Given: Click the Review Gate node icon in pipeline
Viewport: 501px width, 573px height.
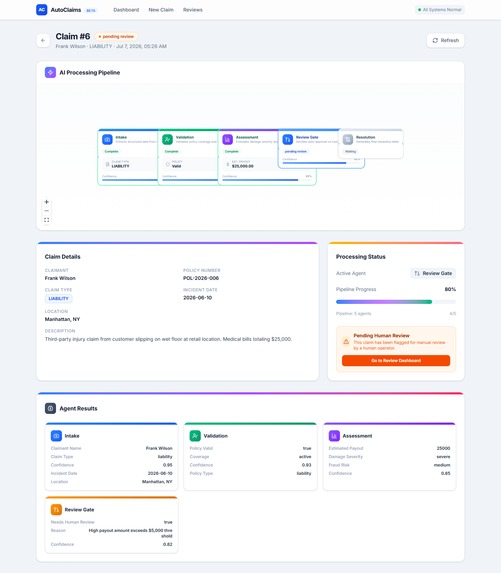Looking at the screenshot, I should click(288, 139).
